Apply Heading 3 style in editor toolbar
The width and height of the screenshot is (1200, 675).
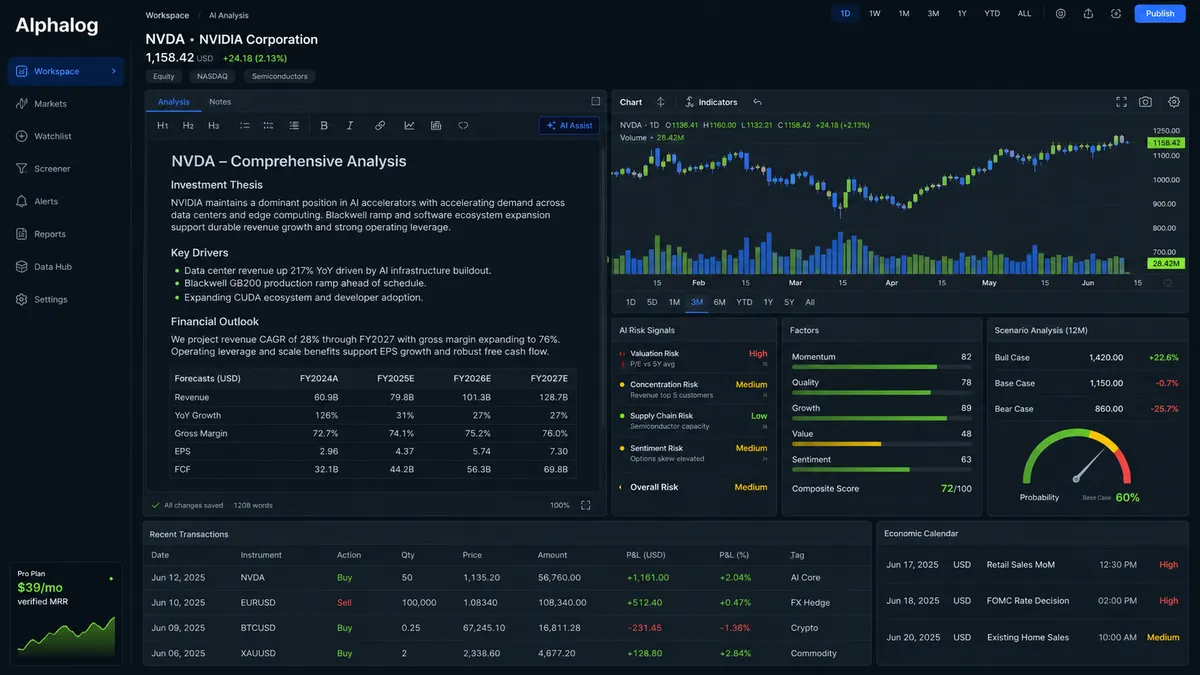(x=213, y=126)
